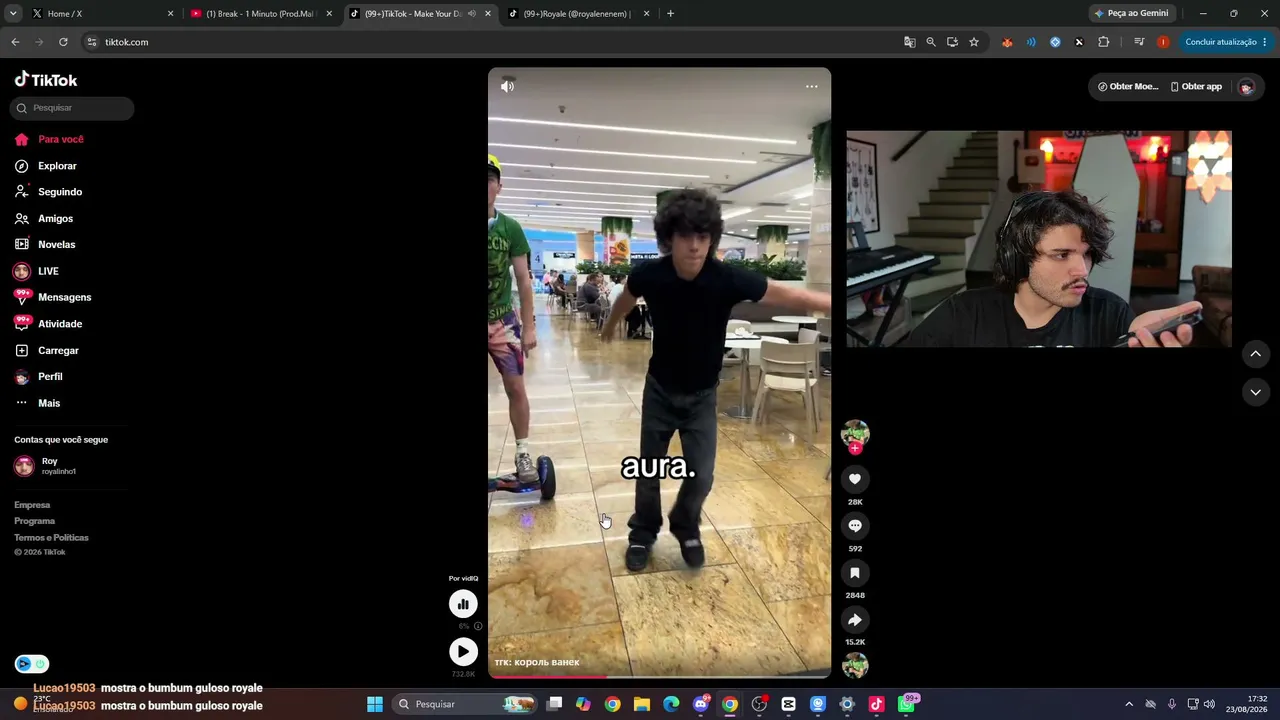Open a new browser tab
1280x720 pixels.
tap(670, 14)
